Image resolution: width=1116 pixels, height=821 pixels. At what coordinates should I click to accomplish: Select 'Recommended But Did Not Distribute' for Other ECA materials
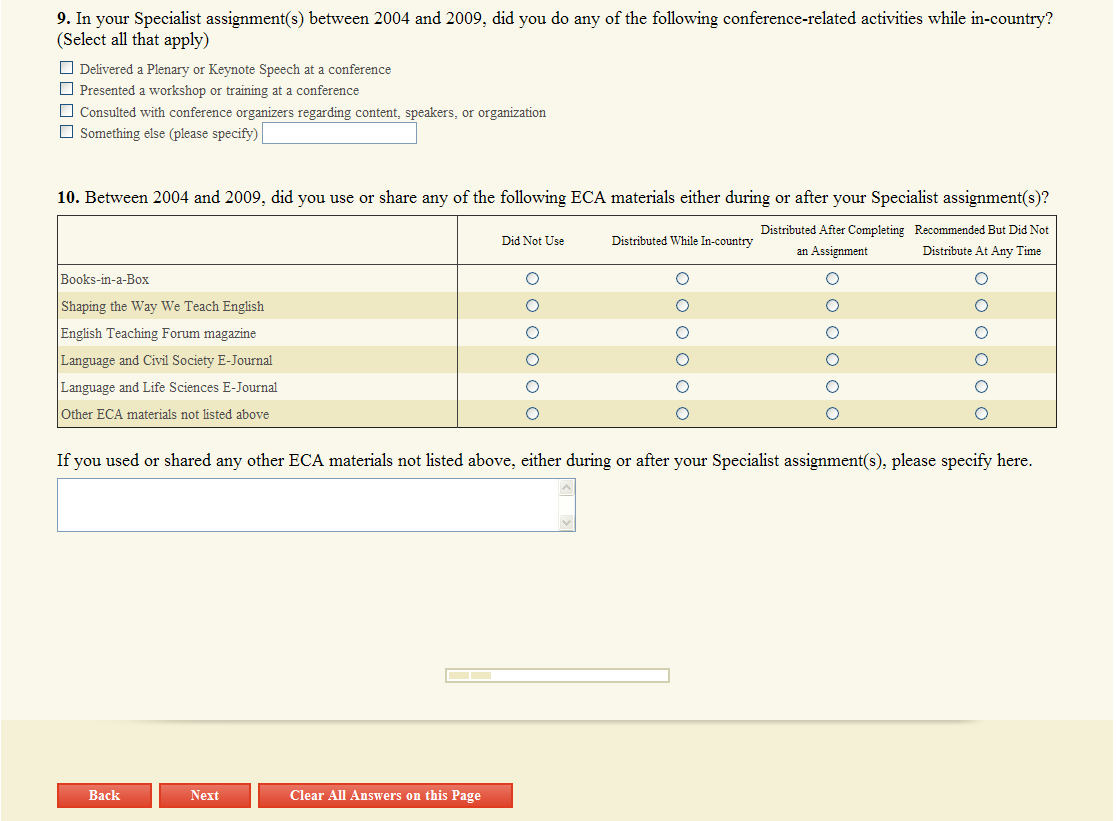(981, 414)
